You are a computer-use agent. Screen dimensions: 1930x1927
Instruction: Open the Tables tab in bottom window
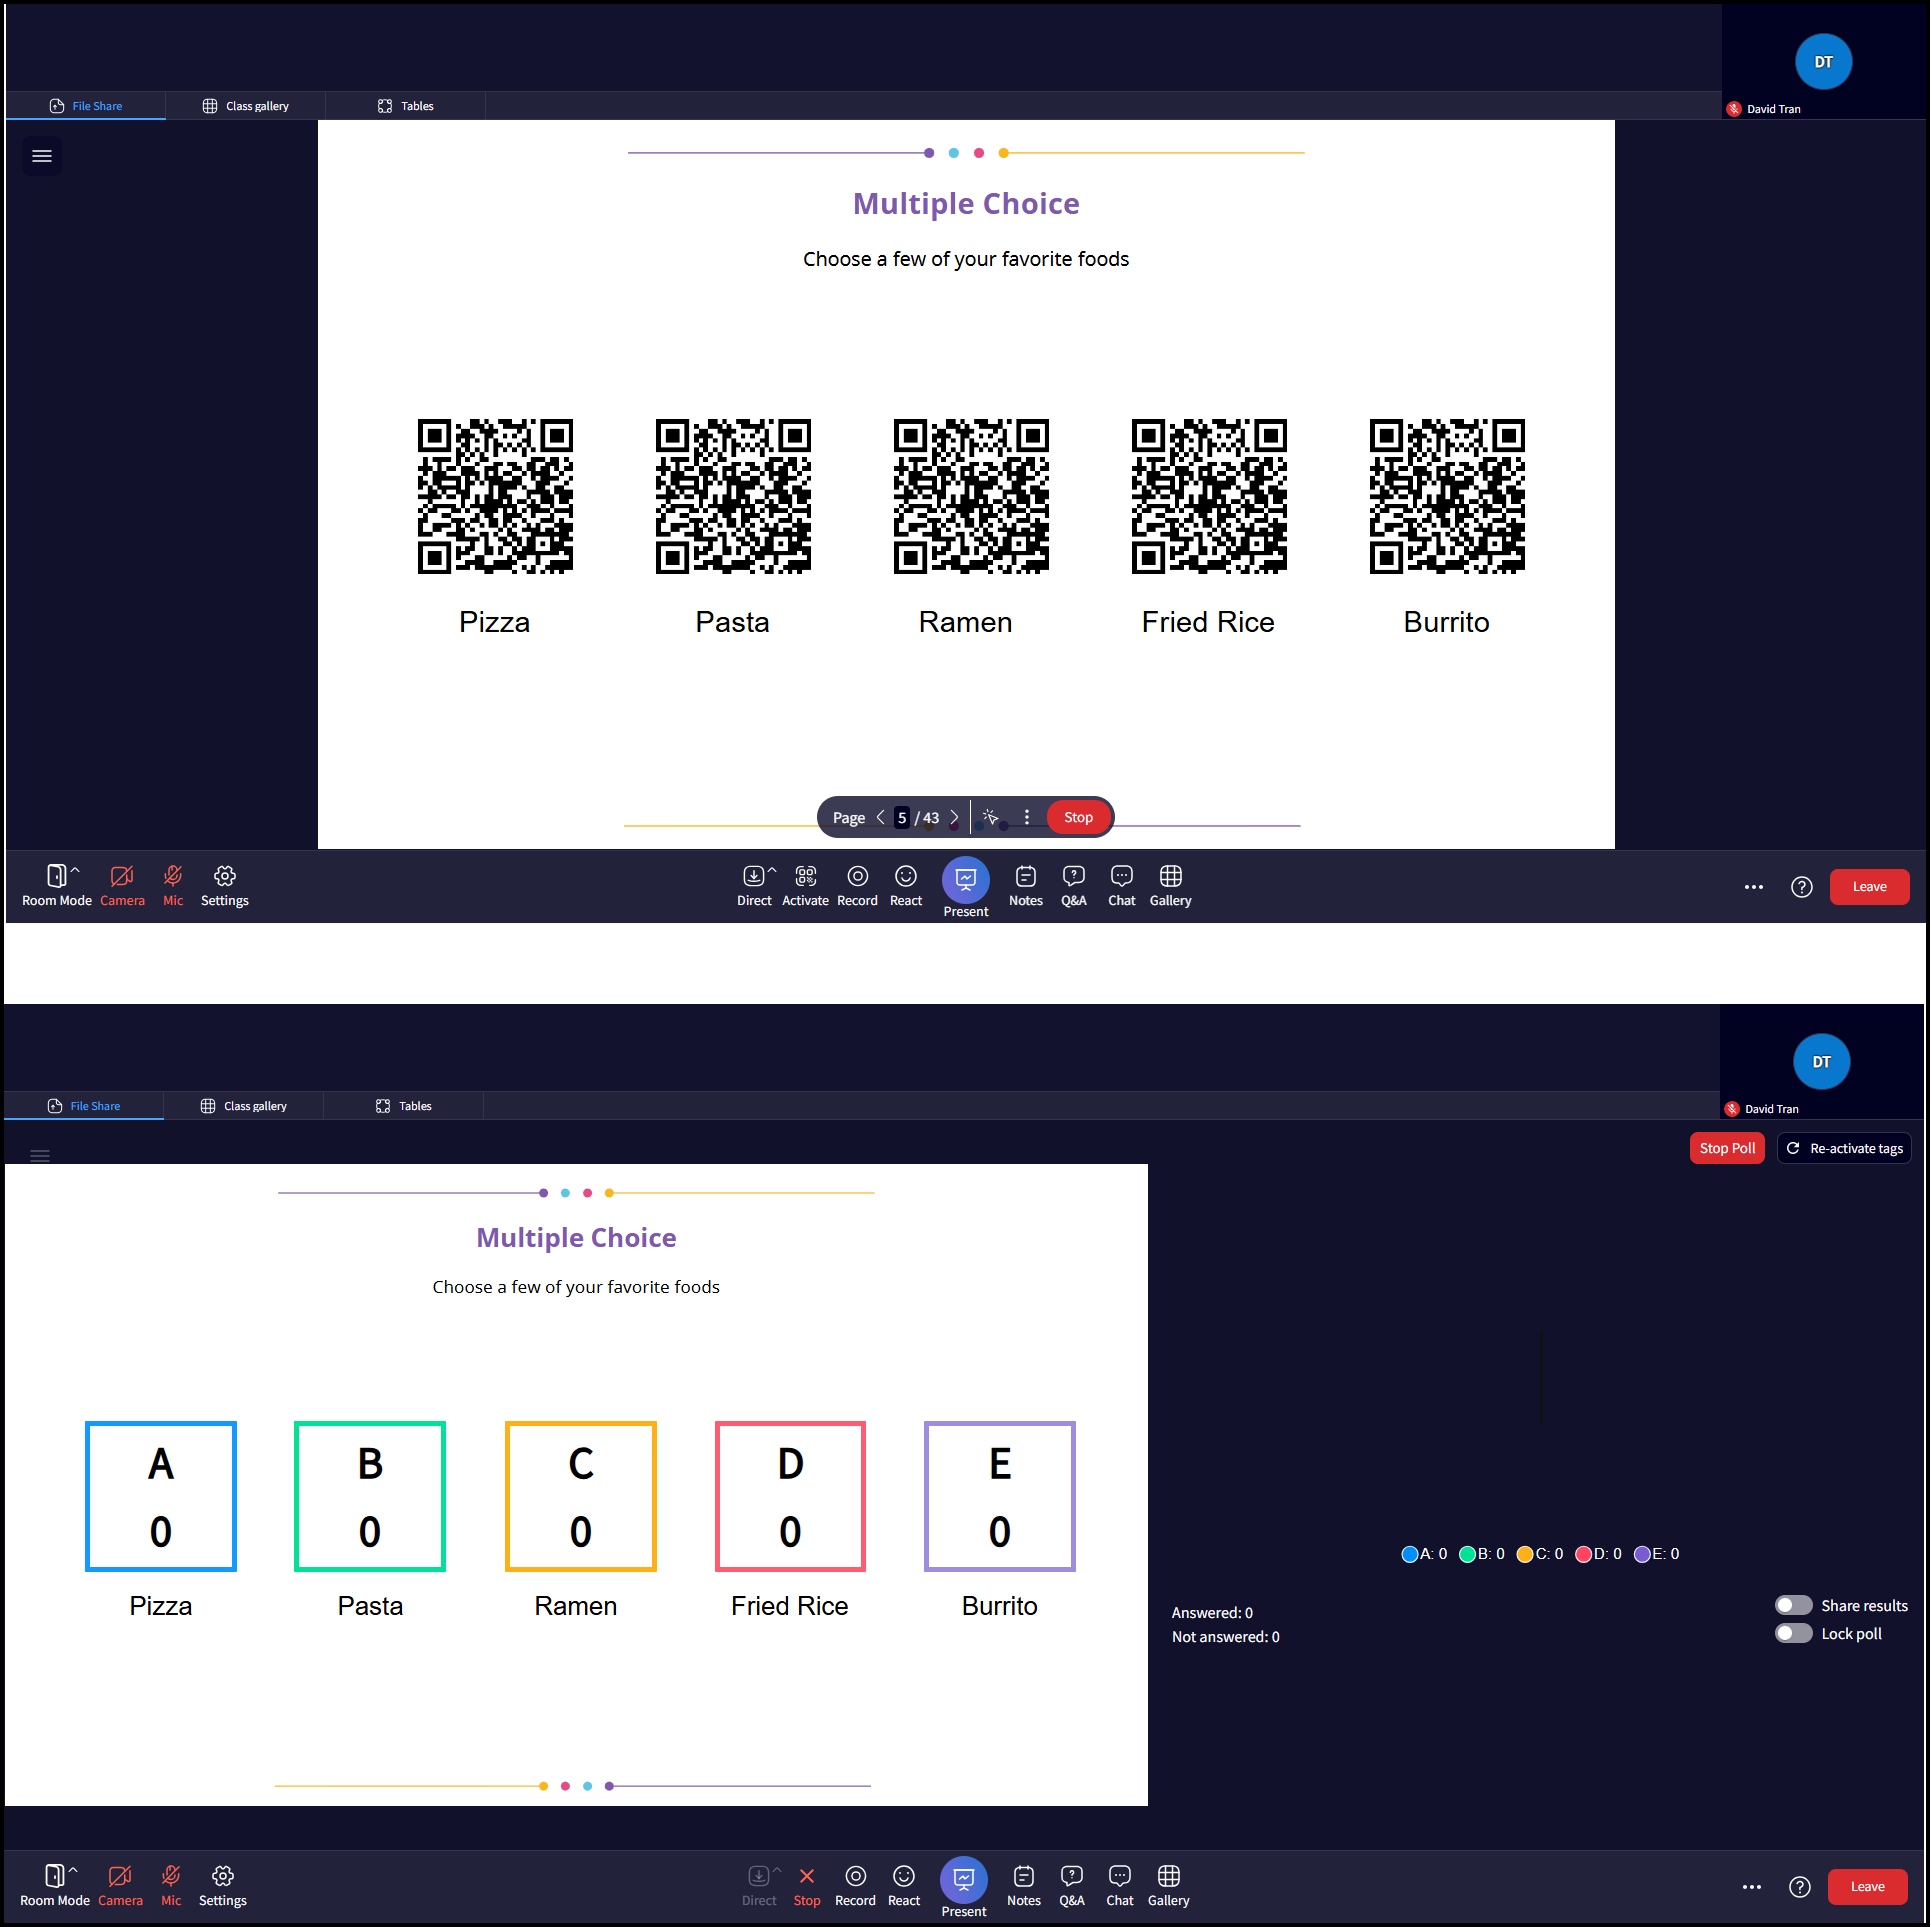tap(404, 1106)
